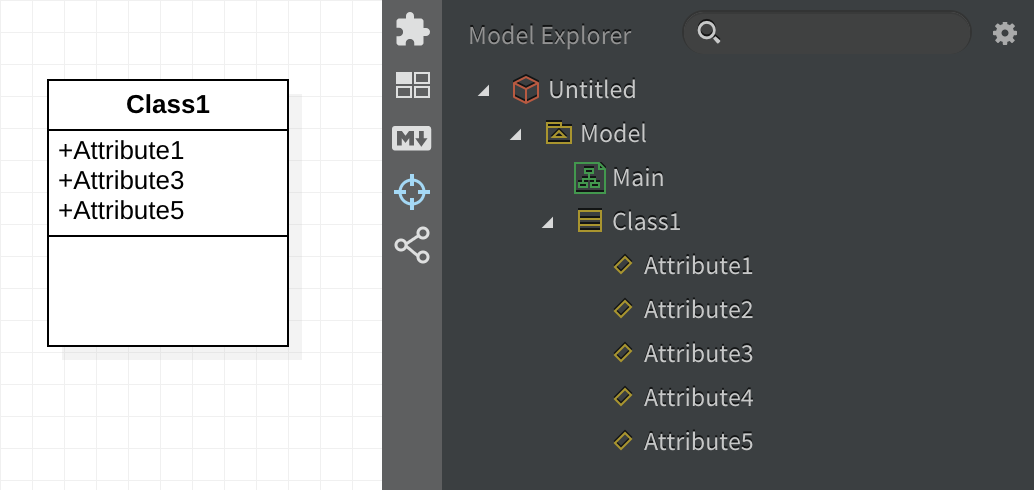Click the Attribute2 tag icon in explorer
Screen dimensions: 1034x490
coord(623,309)
